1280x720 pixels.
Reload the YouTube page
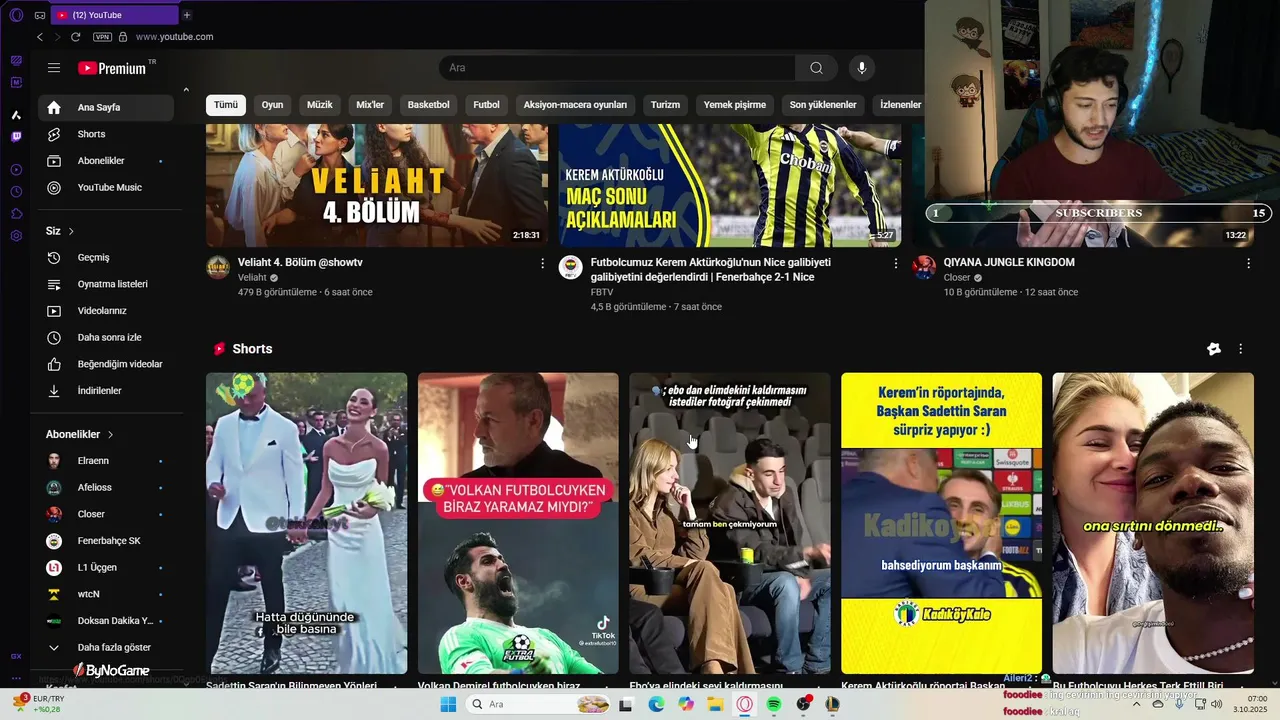(75, 37)
